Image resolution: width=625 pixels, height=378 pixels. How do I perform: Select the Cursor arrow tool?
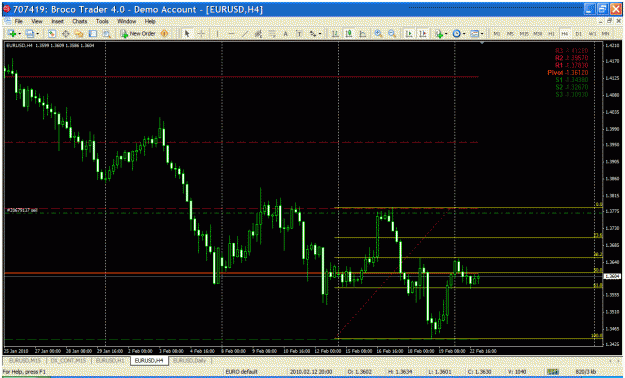pos(187,34)
